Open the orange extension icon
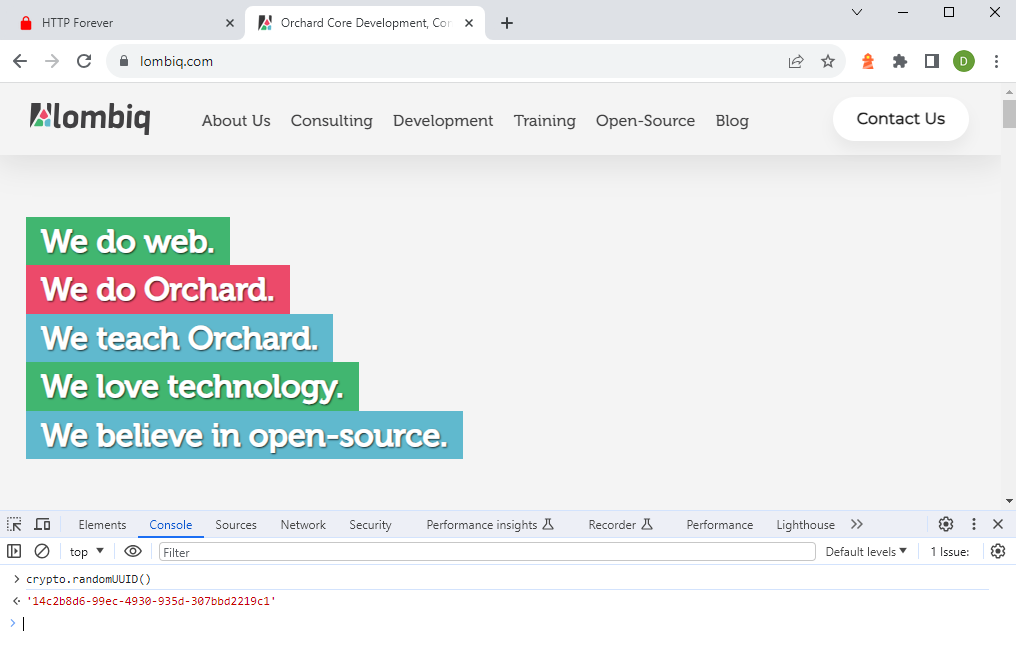1016x648 pixels. tap(868, 61)
